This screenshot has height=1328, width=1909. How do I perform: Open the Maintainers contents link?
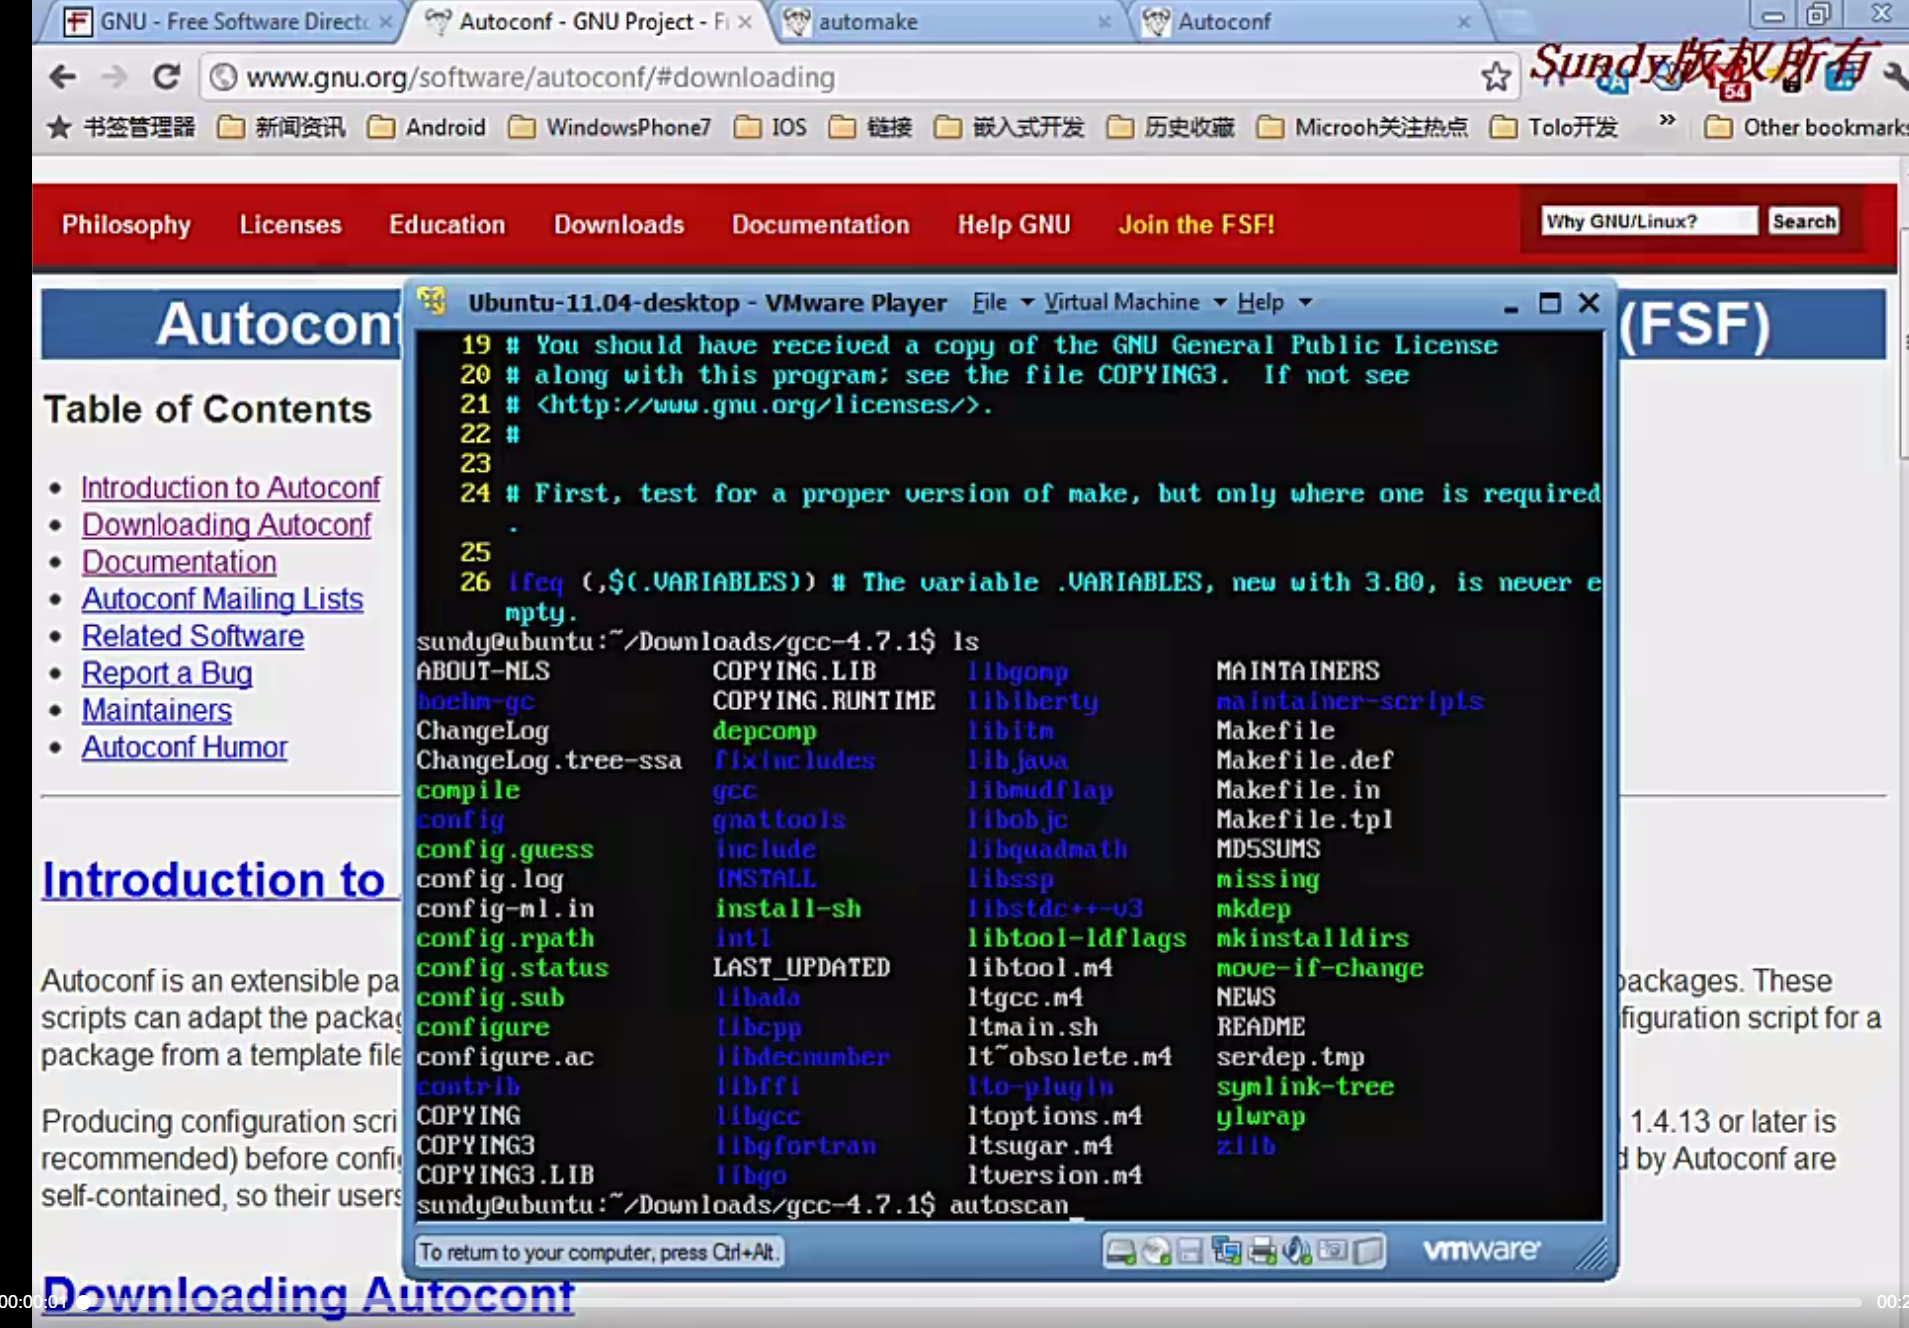[157, 709]
